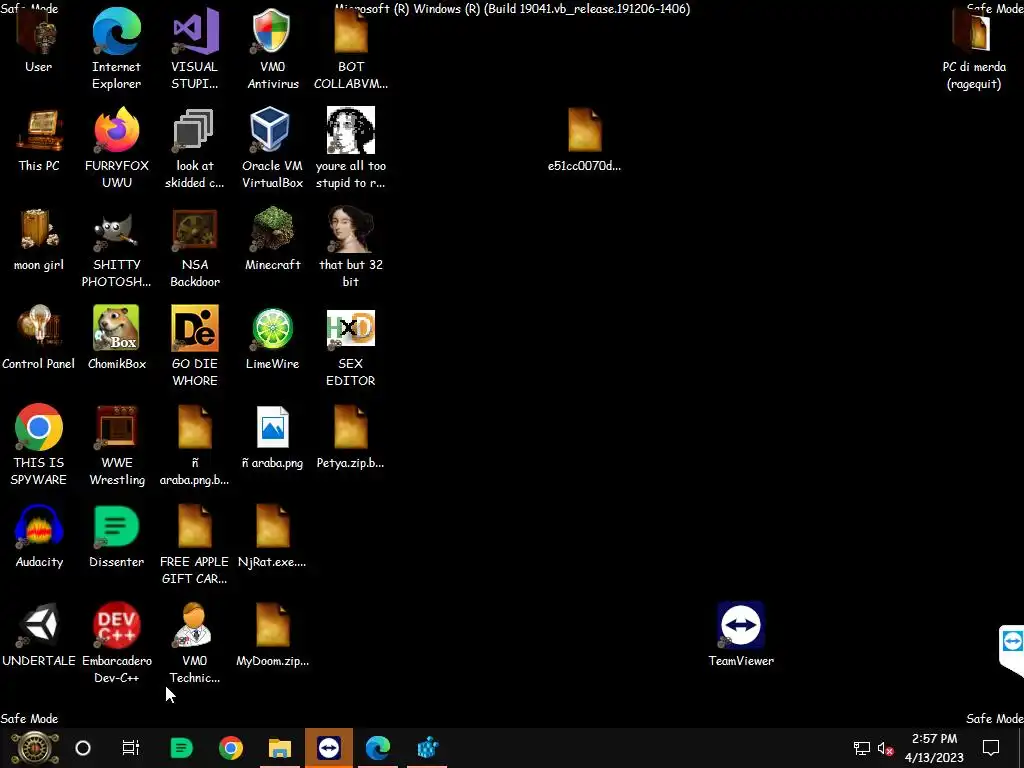Viewport: 1024px width, 768px height.
Task: Switch to TeamViewer taskbar button
Action: click(x=328, y=748)
